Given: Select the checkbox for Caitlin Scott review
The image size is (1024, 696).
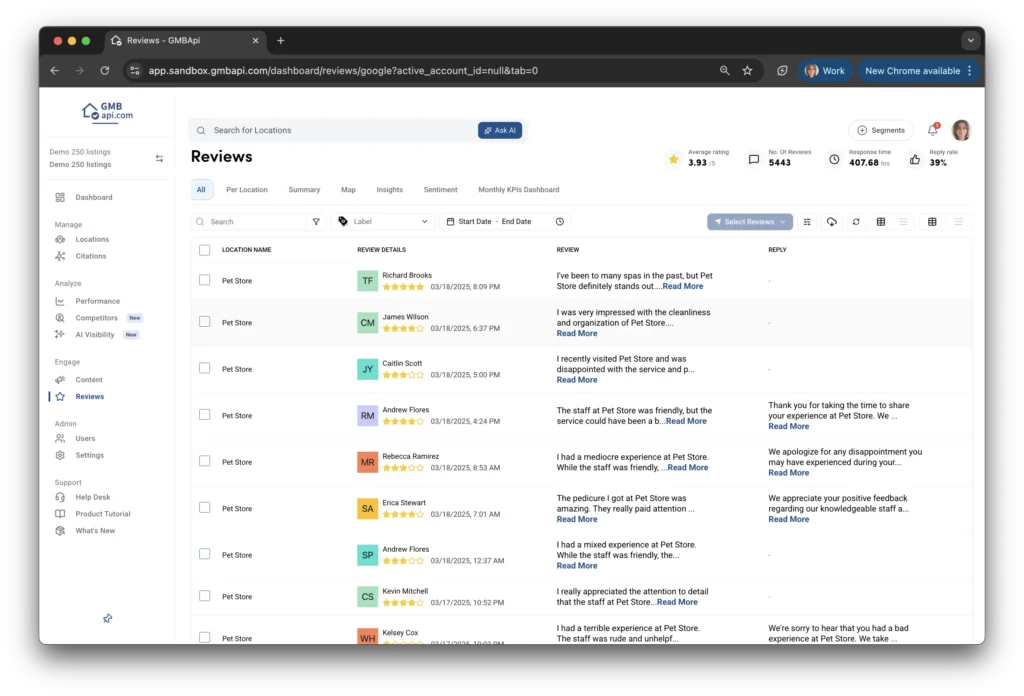Looking at the screenshot, I should (x=205, y=369).
